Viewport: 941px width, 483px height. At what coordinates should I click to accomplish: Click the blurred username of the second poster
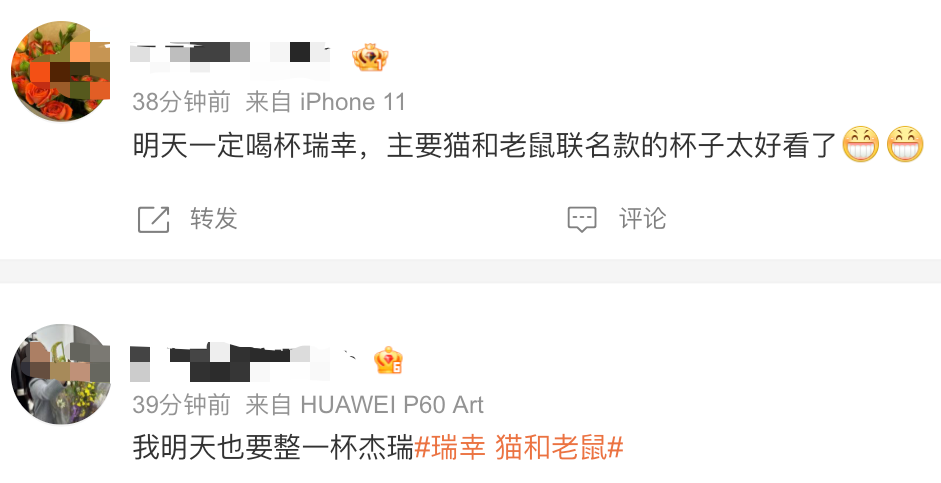pyautogui.click(x=240, y=362)
